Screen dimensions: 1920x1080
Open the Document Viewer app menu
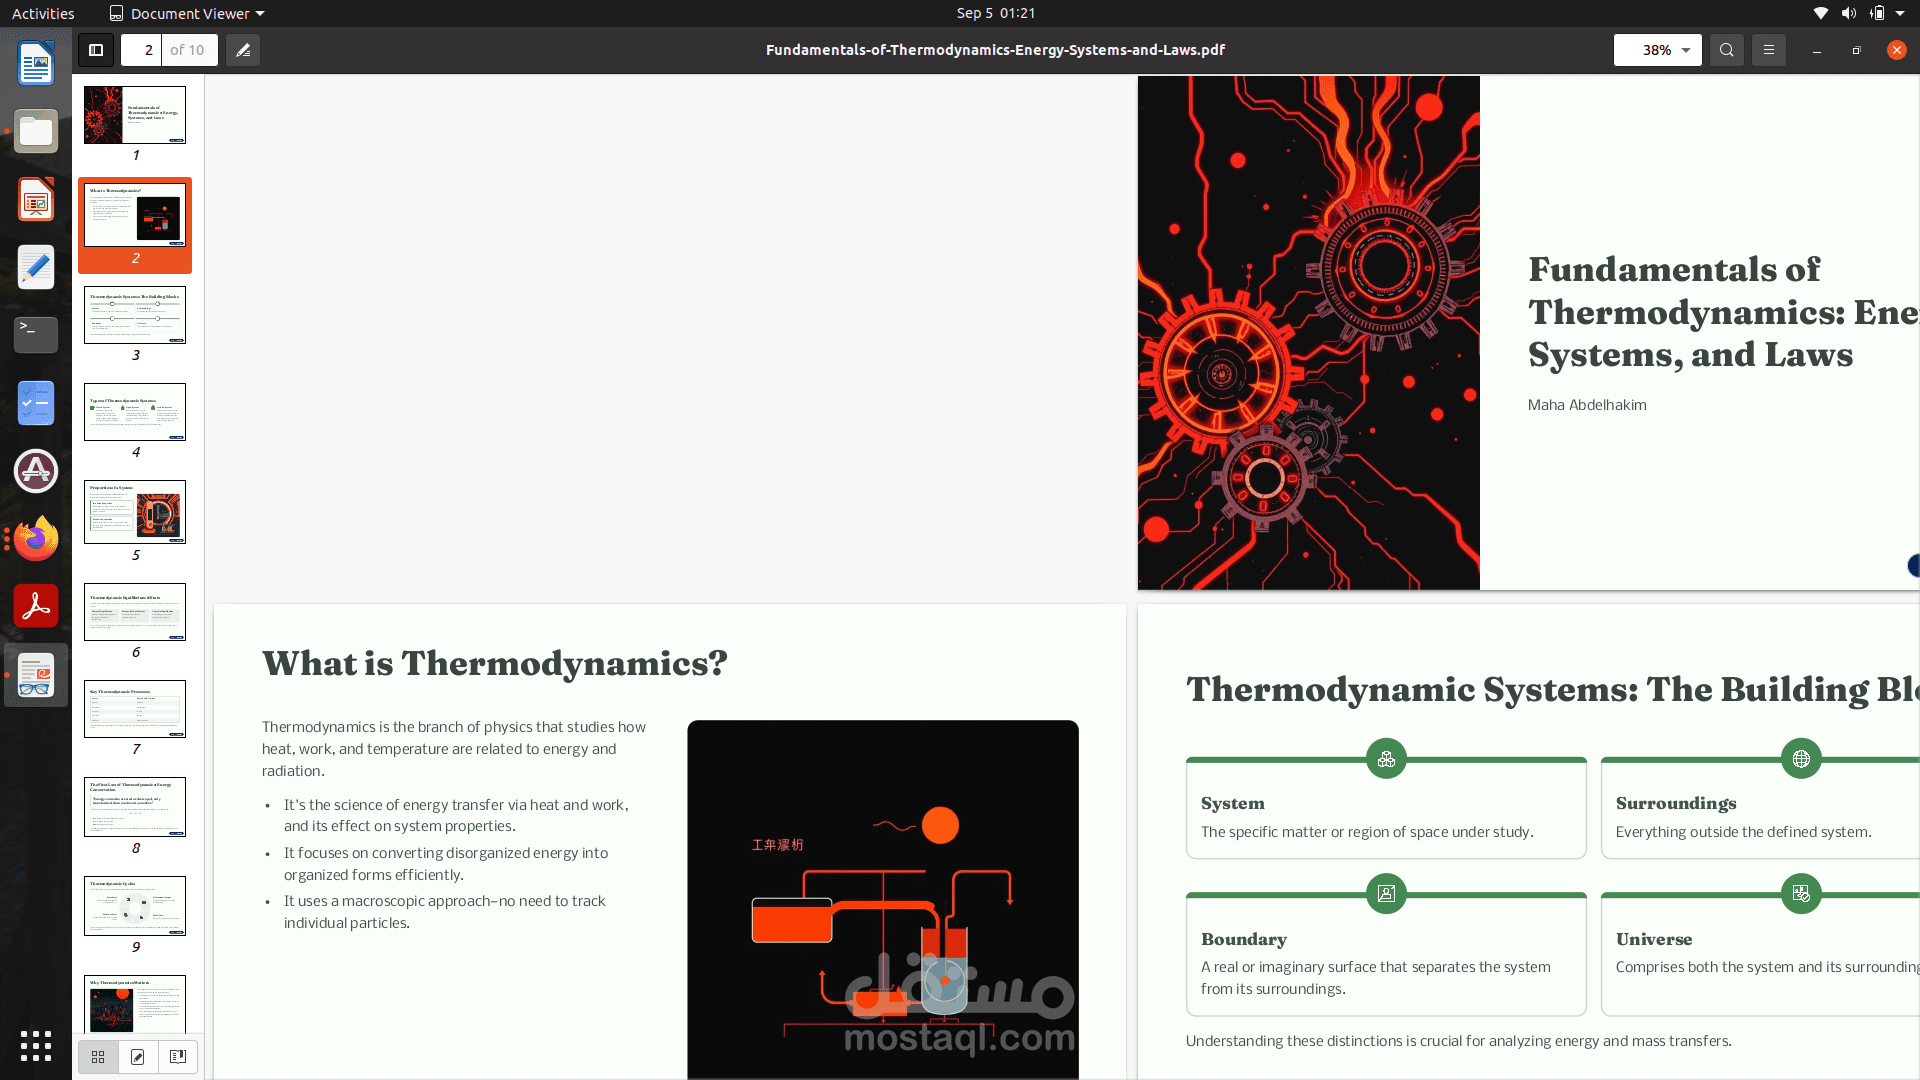click(187, 13)
